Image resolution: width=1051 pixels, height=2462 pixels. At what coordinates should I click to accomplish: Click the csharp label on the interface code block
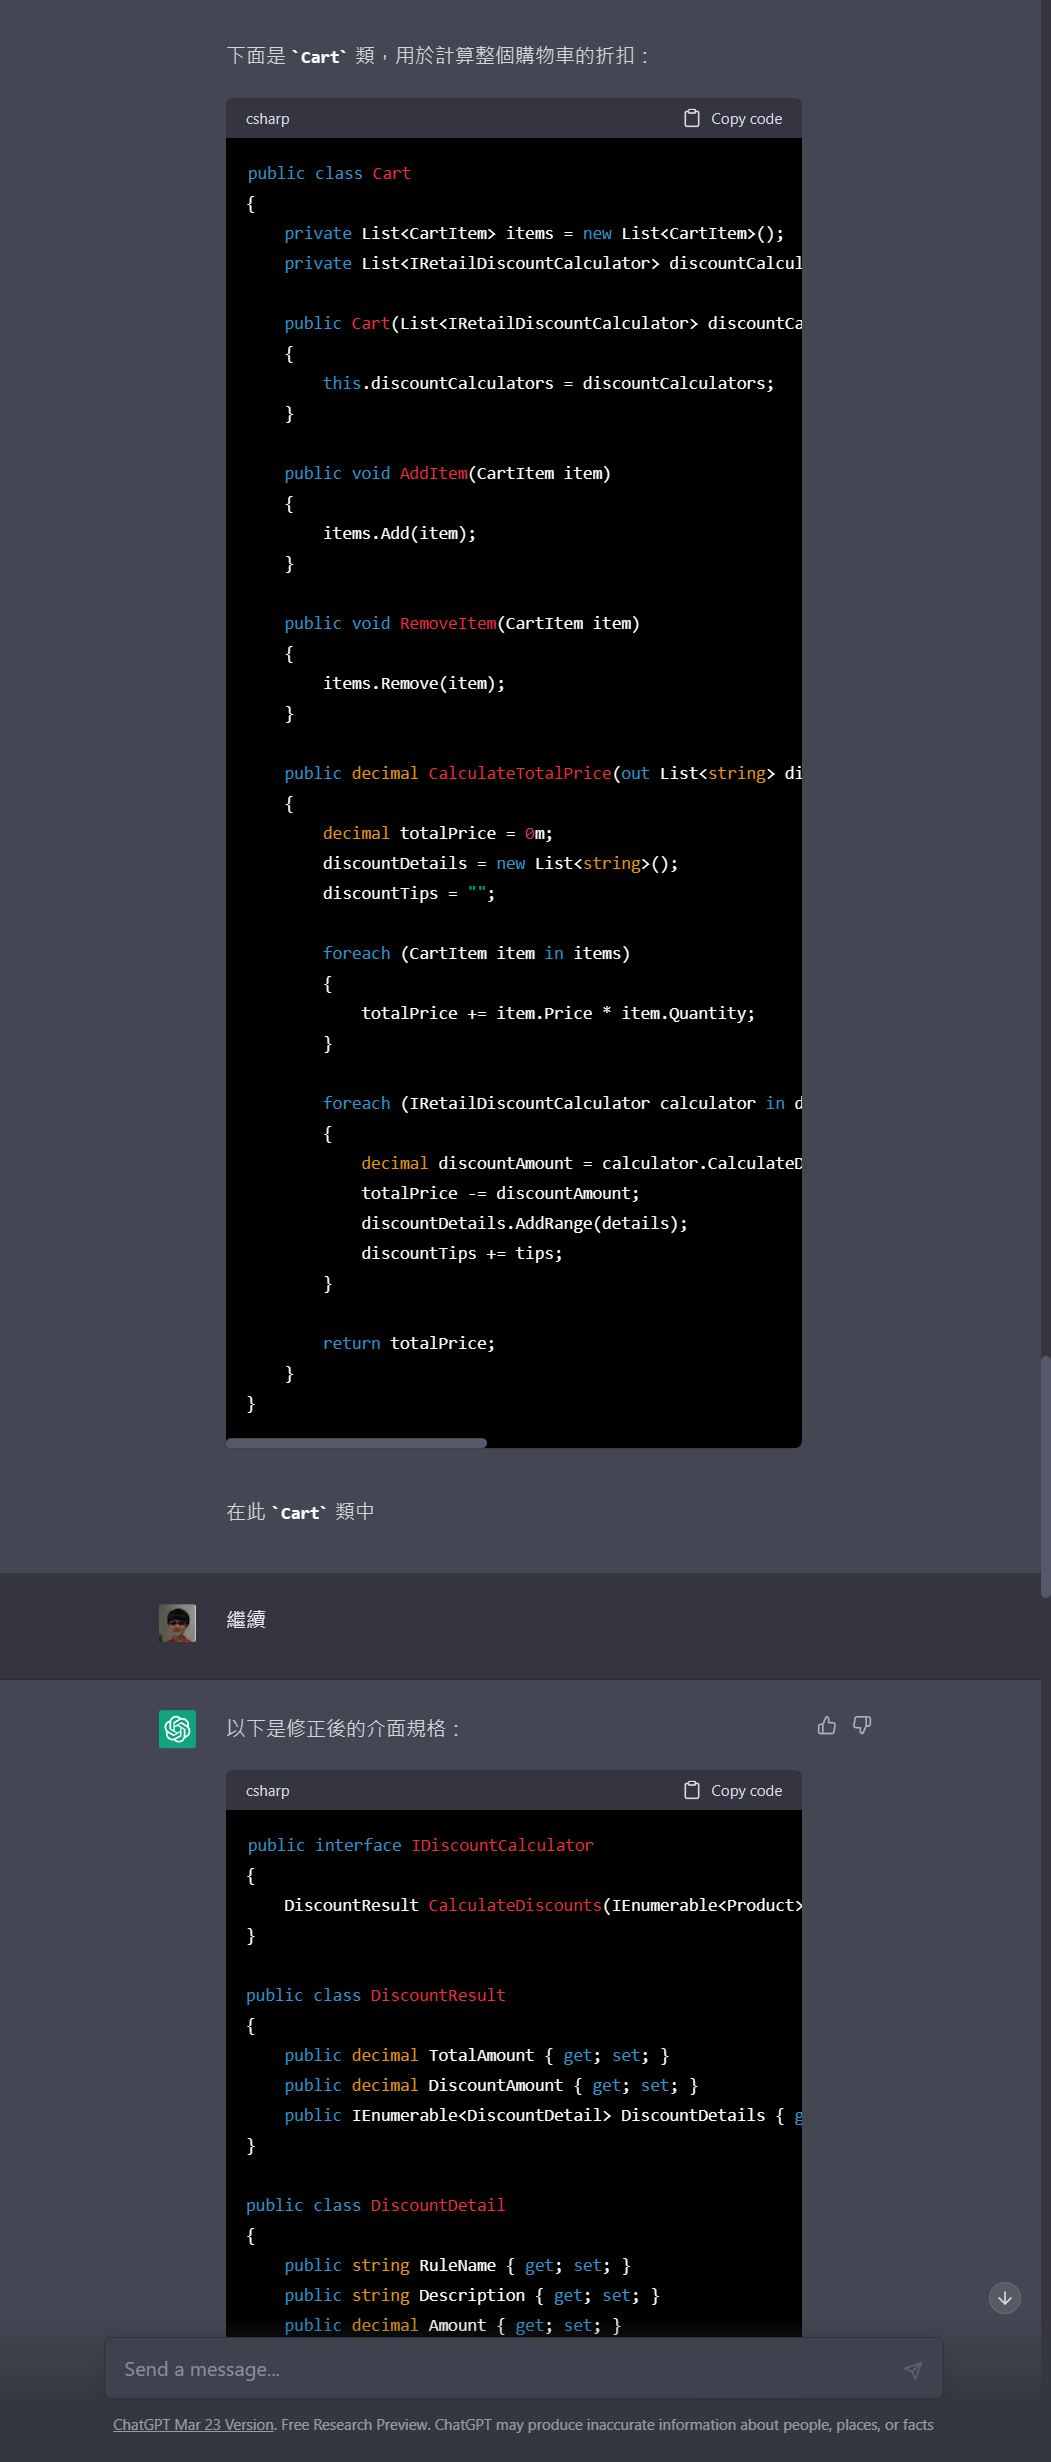[x=267, y=1791]
